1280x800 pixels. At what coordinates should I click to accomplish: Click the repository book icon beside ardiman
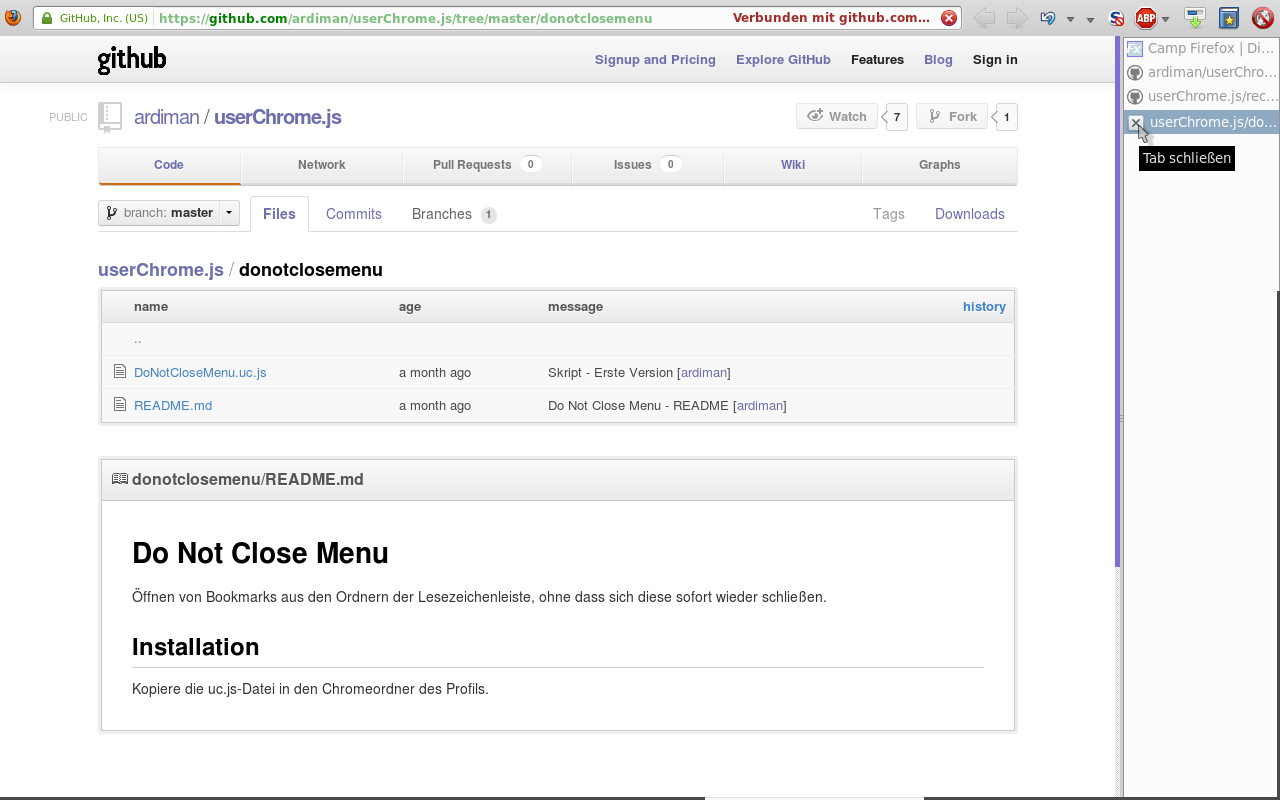(110, 117)
